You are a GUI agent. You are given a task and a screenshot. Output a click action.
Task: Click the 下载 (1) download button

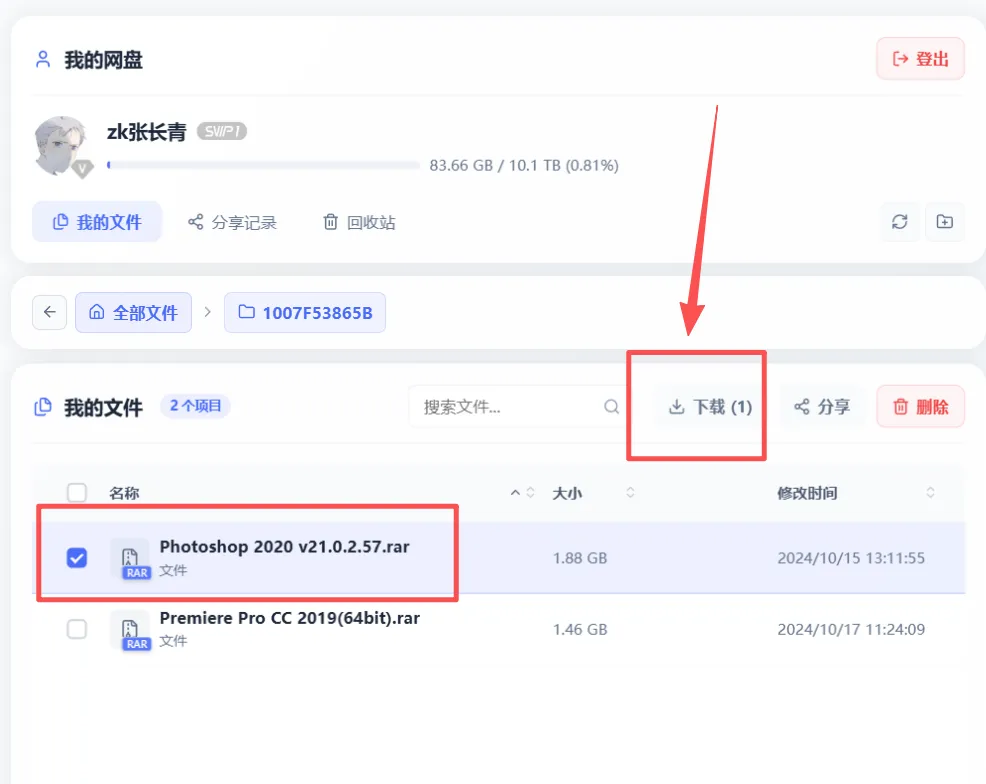point(710,407)
